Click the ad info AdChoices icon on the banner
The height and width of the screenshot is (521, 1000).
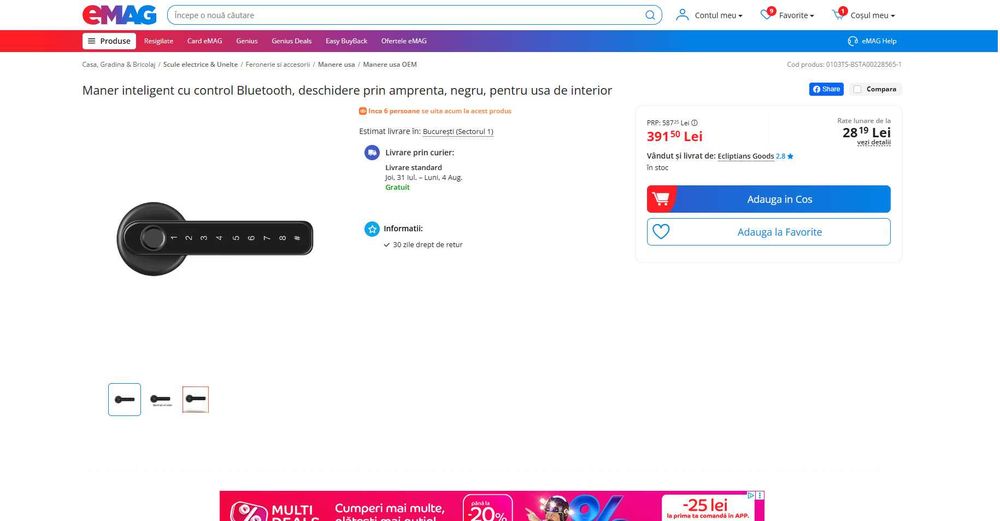pyautogui.click(x=751, y=495)
